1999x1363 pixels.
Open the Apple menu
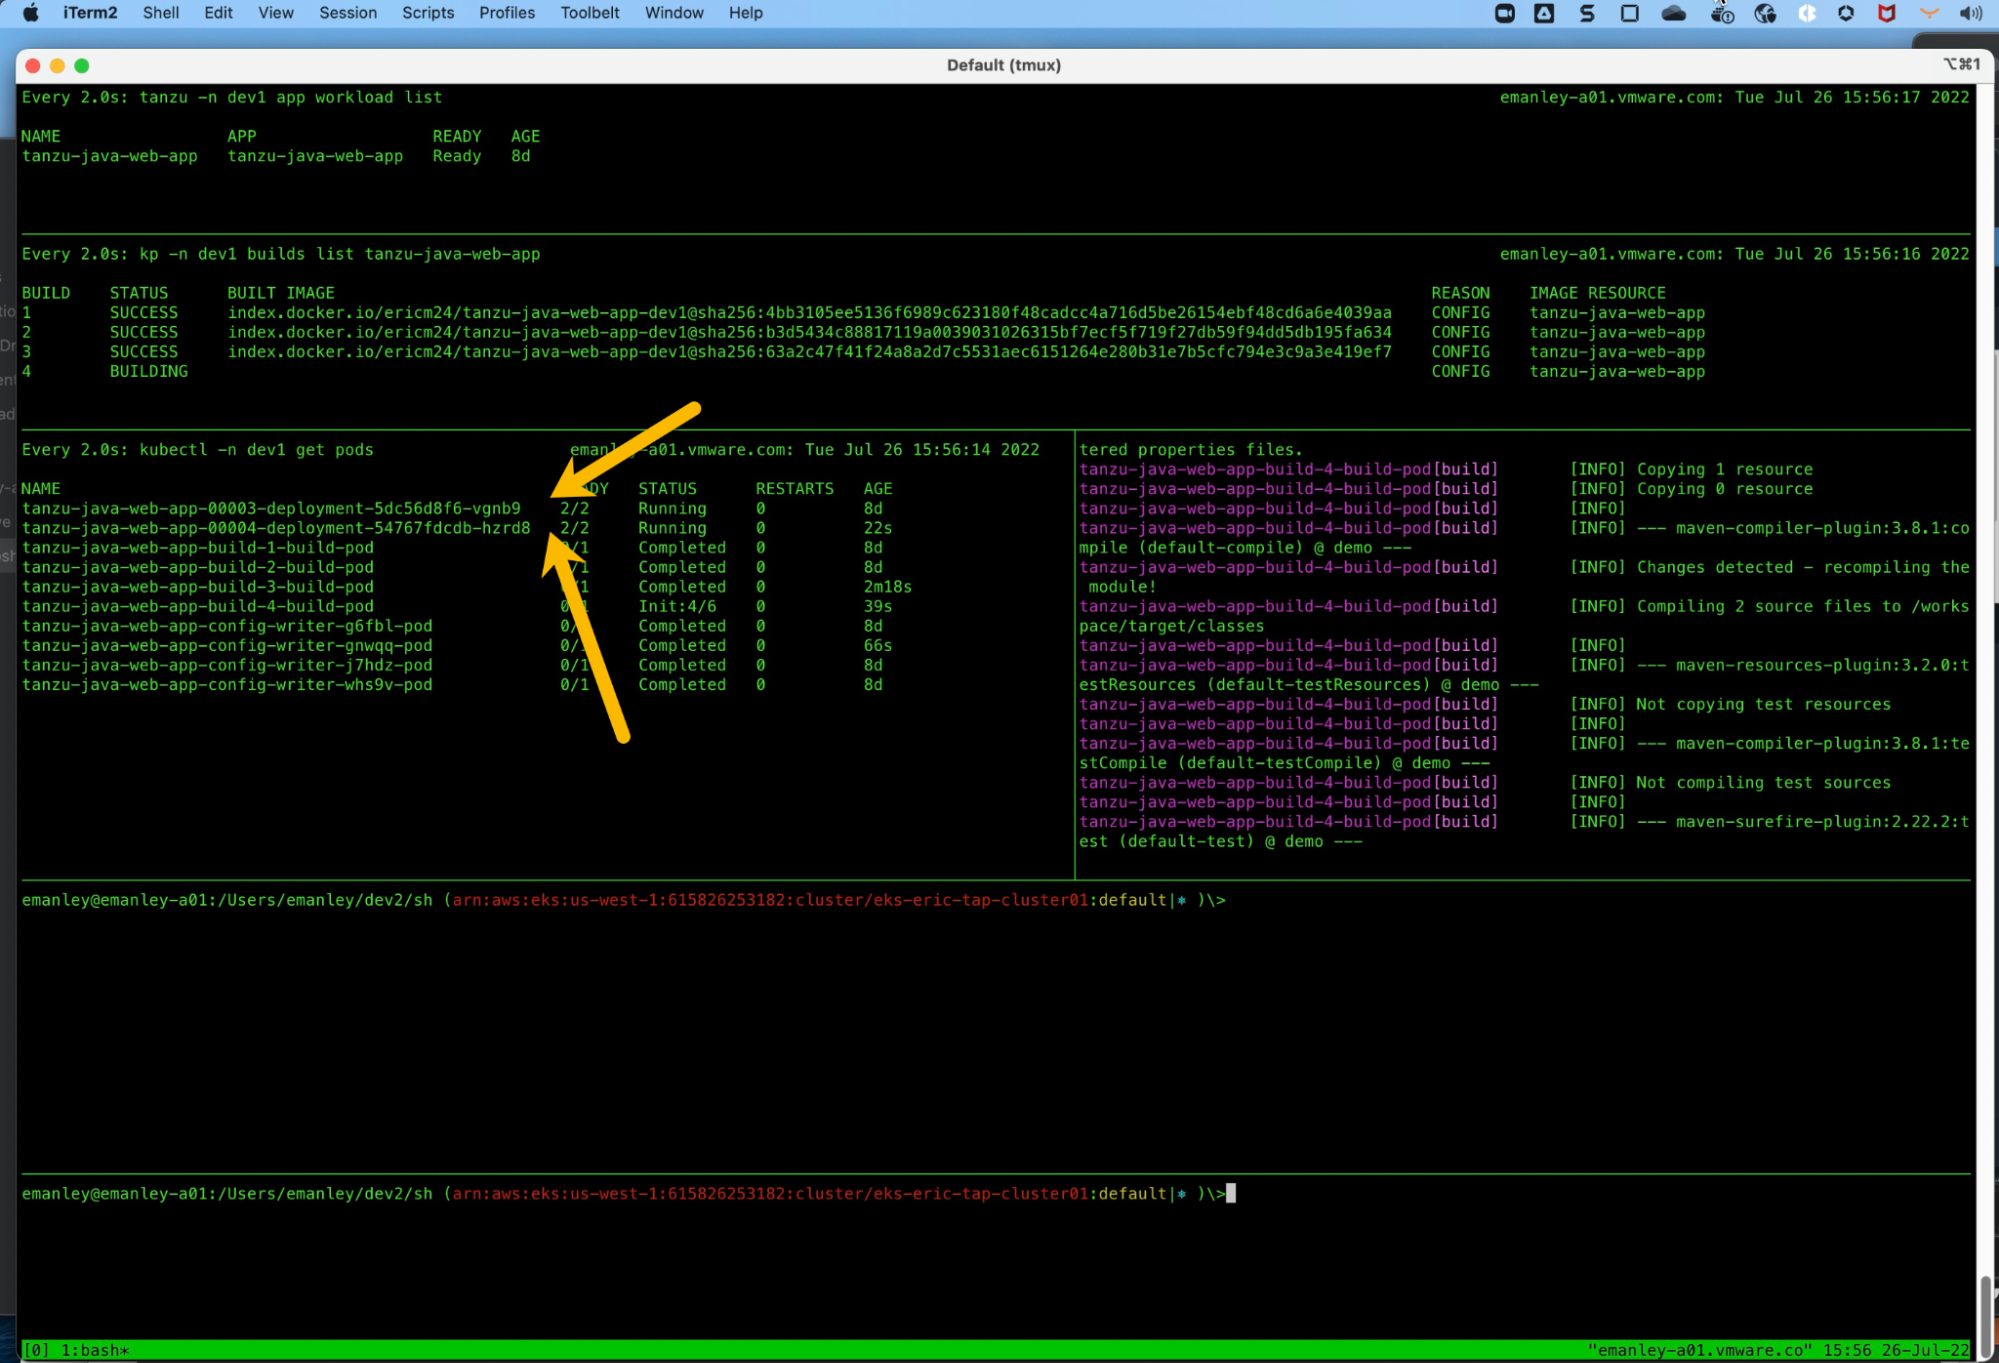(x=31, y=13)
